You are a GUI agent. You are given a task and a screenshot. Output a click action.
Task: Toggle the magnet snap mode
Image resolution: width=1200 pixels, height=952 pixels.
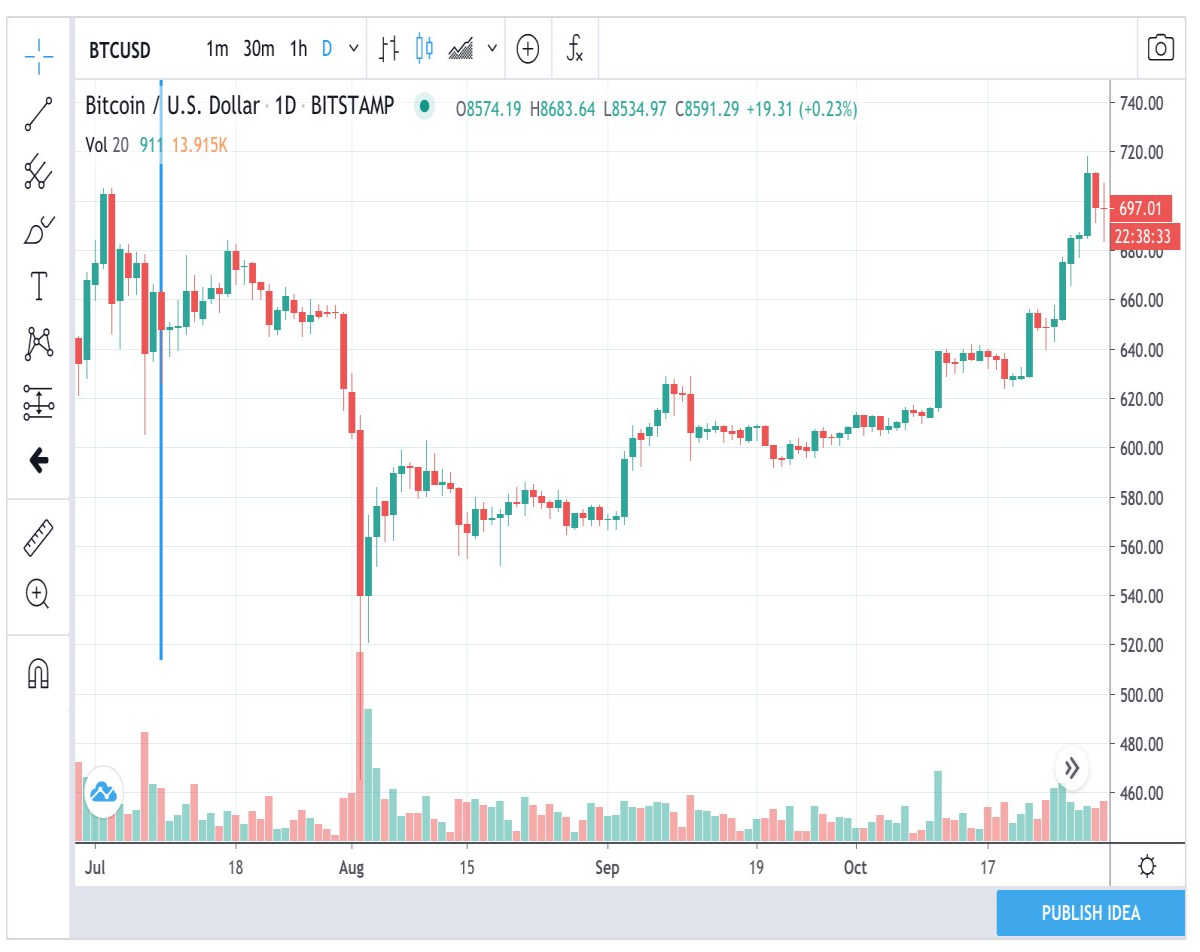point(38,673)
